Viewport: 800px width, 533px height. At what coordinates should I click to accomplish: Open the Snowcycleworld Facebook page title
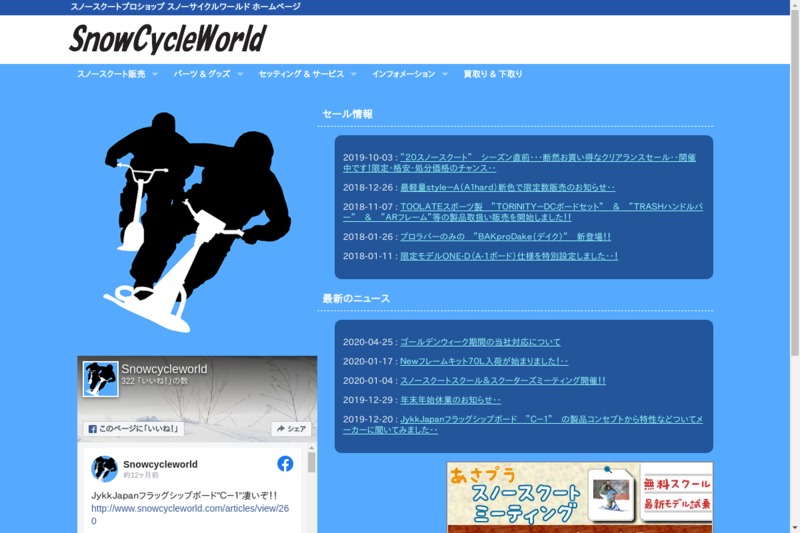click(x=164, y=369)
